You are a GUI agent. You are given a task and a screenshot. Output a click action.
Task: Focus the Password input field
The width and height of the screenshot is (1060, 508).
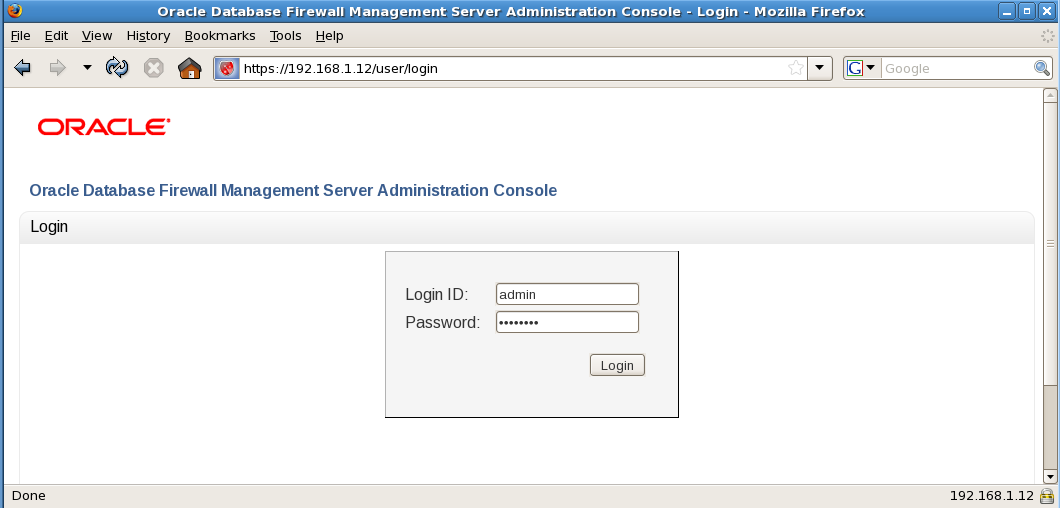click(567, 322)
